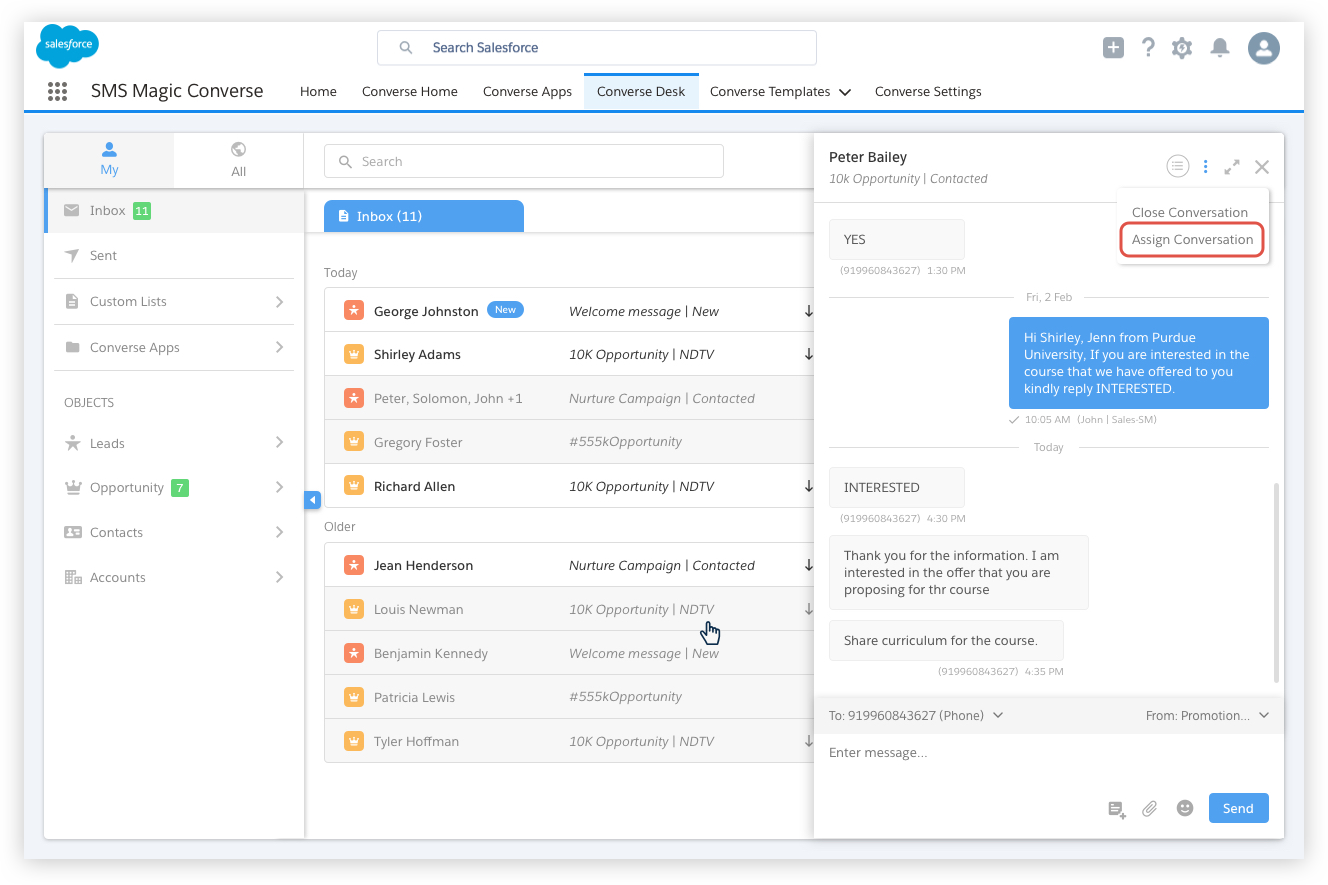Screen dimensions: 1328x885
Task: Switch to the My conversations tab
Action: point(109,159)
